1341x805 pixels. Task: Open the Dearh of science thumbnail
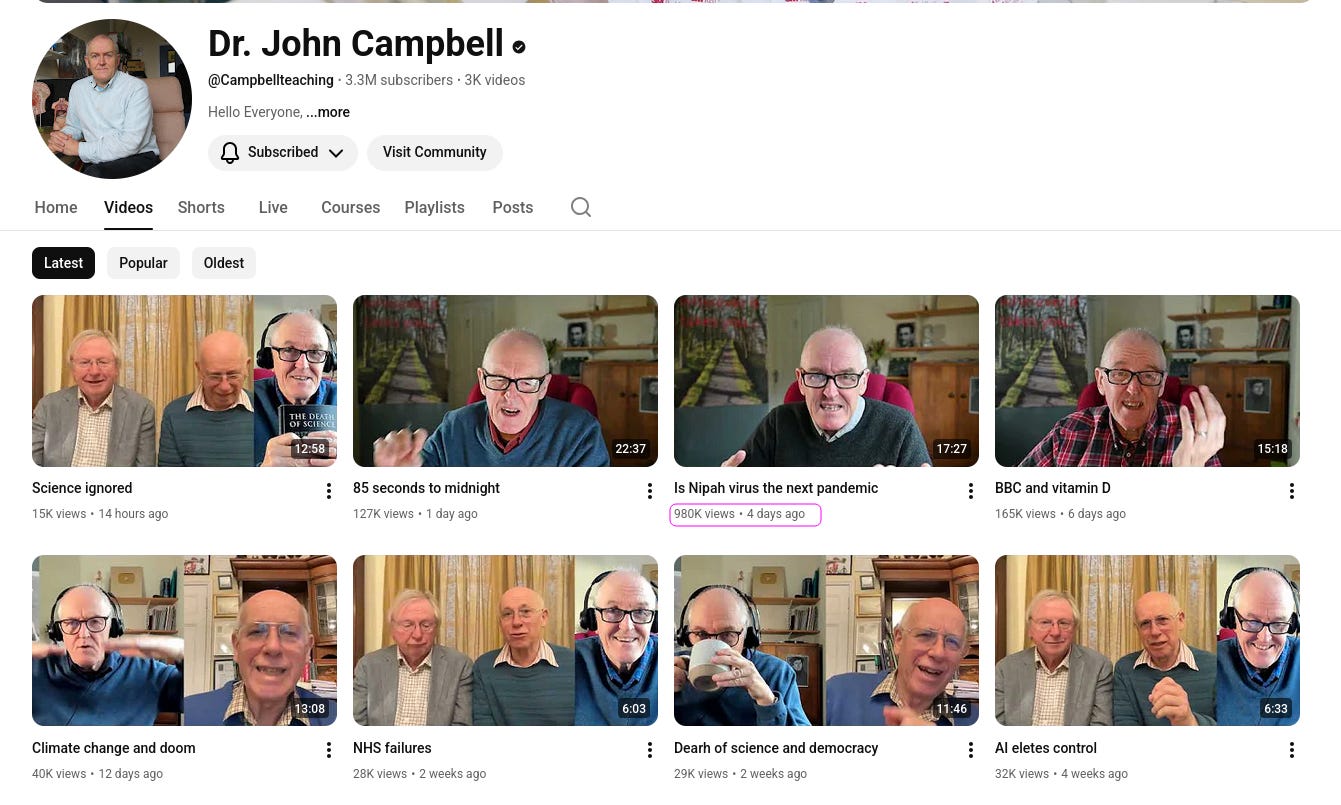pos(826,640)
